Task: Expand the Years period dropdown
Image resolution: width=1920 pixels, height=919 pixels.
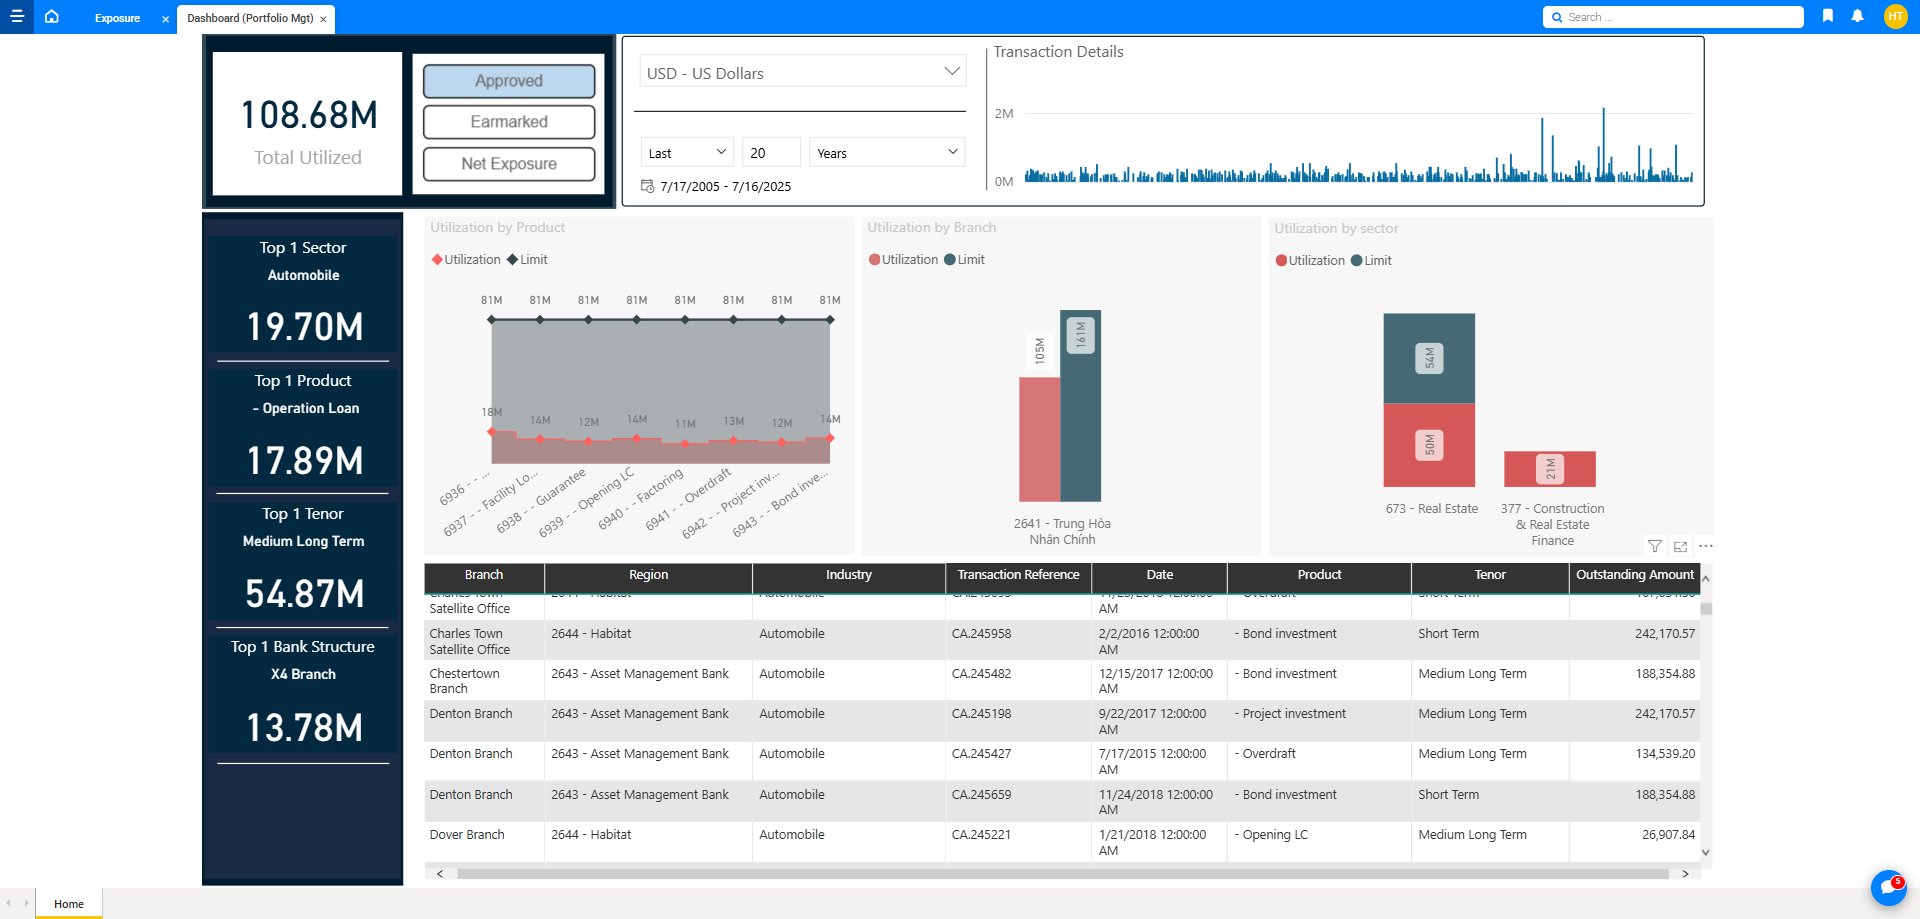Action: pos(886,153)
